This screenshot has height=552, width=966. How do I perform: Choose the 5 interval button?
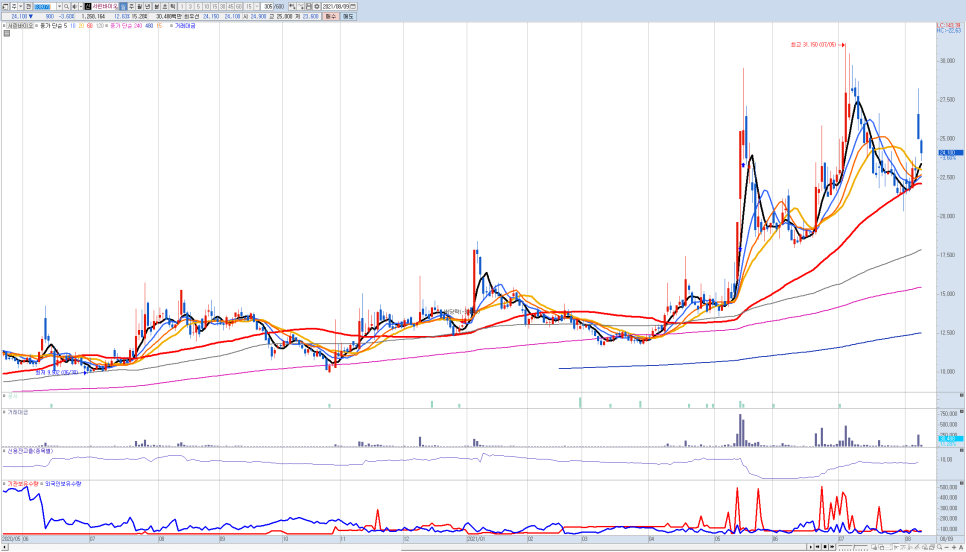point(198,6)
